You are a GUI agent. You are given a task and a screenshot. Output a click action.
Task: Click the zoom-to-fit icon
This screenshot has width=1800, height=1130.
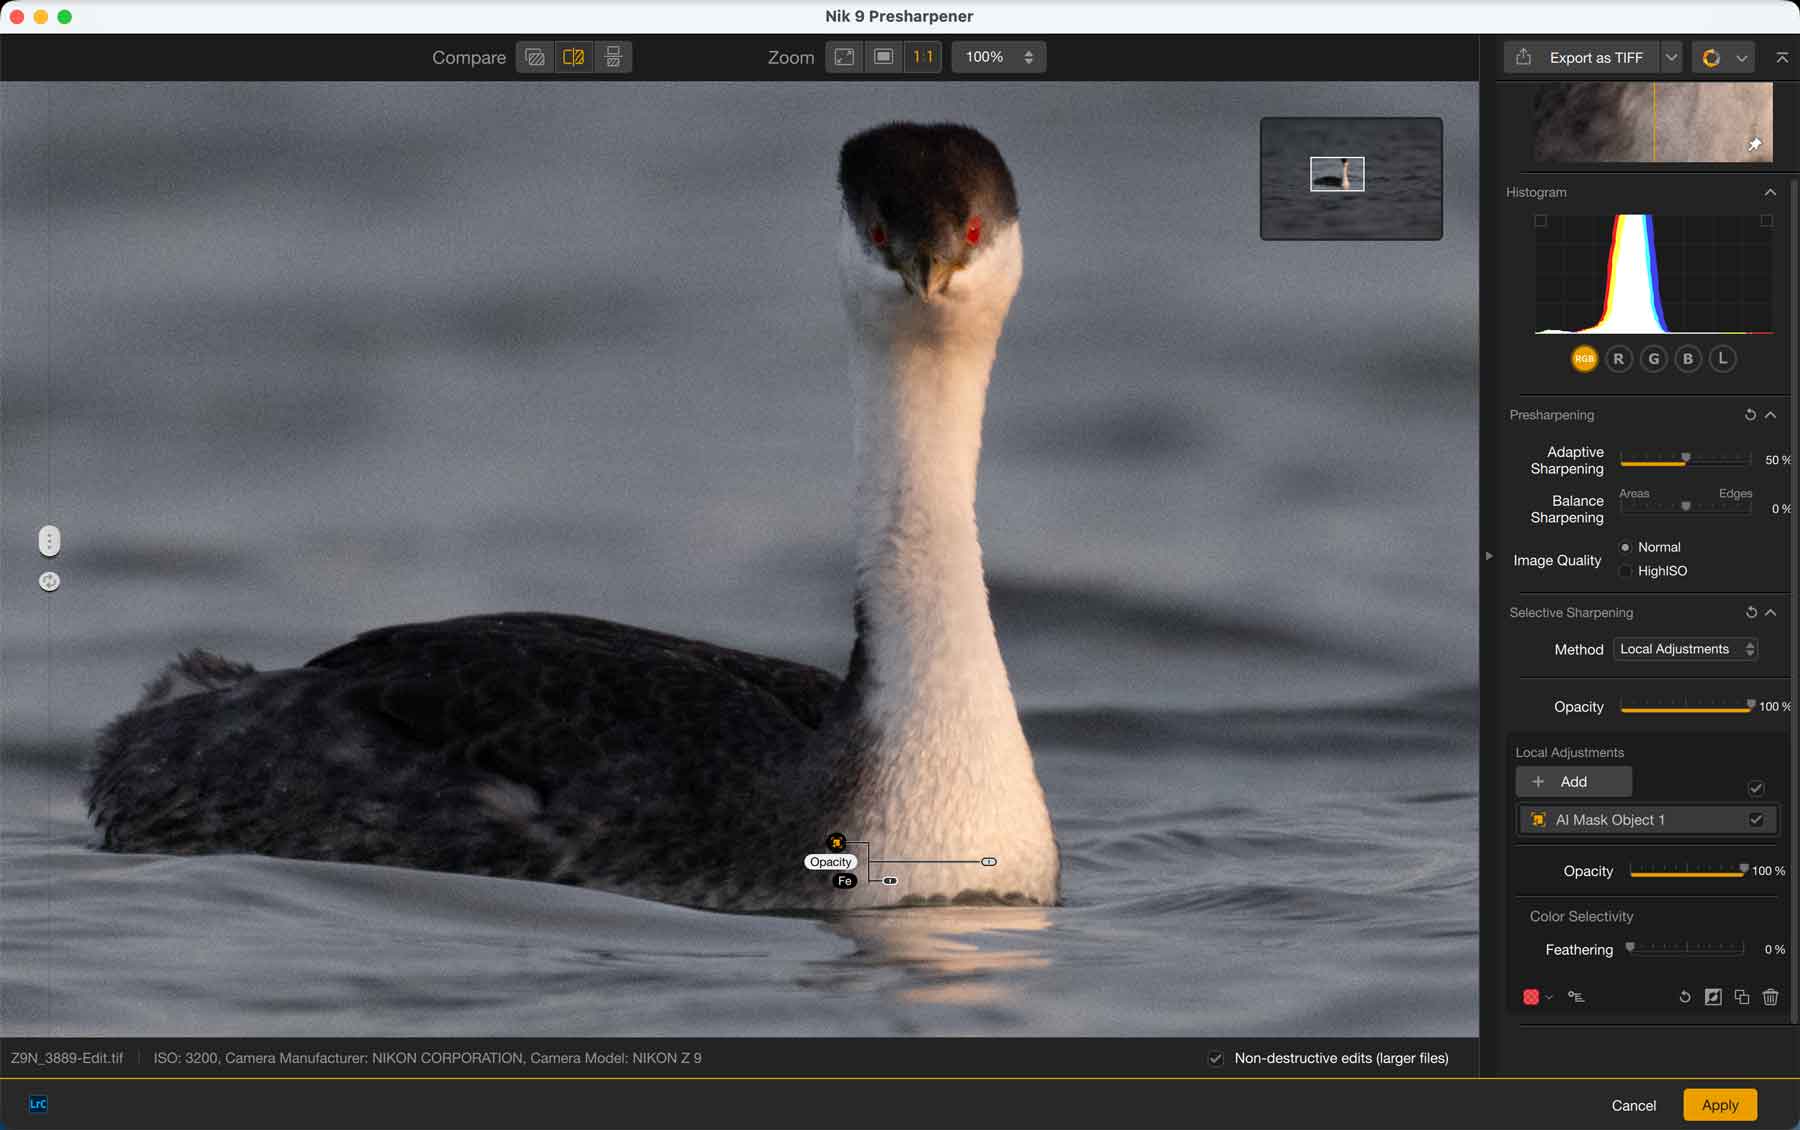[x=845, y=57]
